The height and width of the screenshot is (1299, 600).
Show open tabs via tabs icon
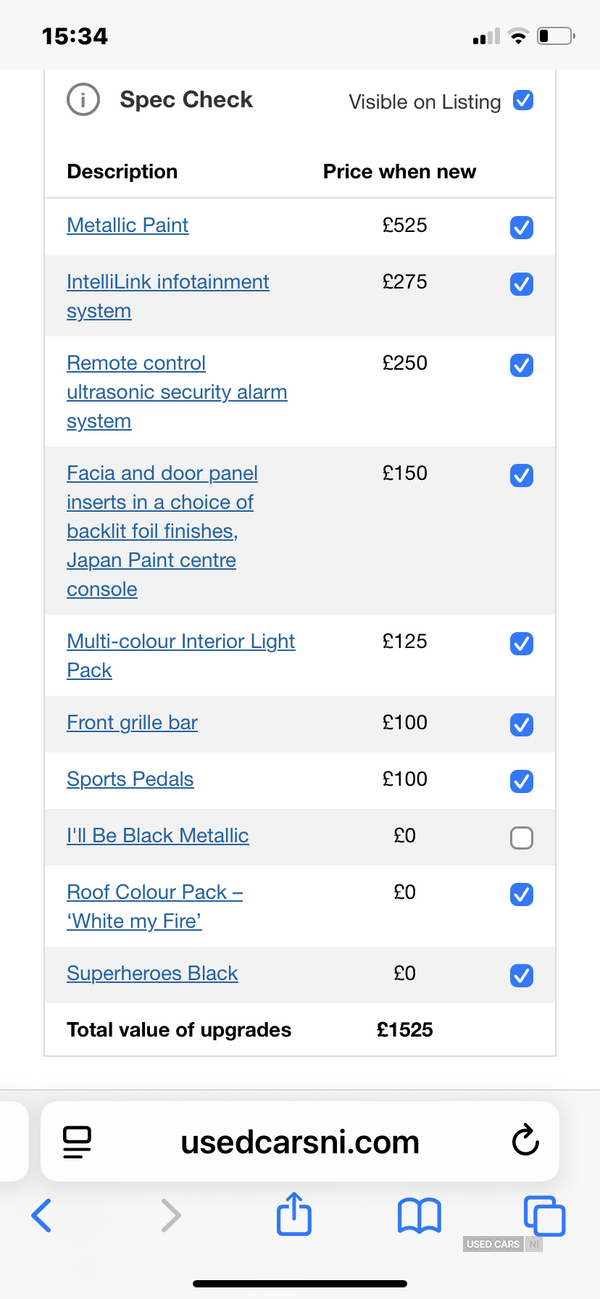pyautogui.click(x=545, y=1215)
